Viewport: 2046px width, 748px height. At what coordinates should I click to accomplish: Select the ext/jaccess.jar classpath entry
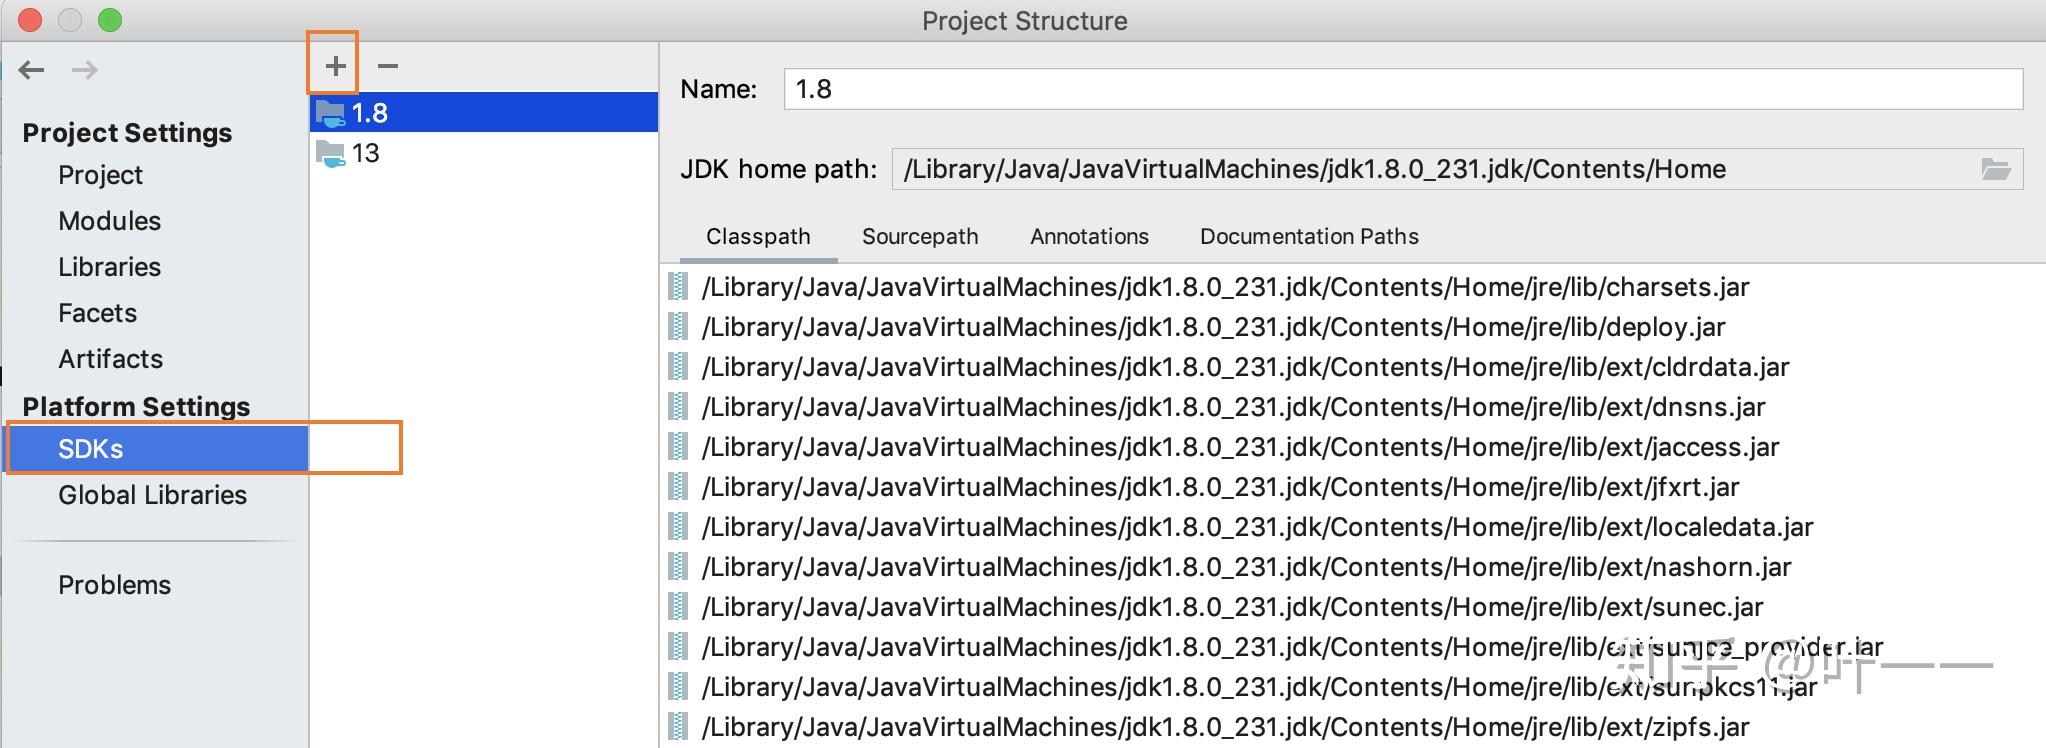1240,447
